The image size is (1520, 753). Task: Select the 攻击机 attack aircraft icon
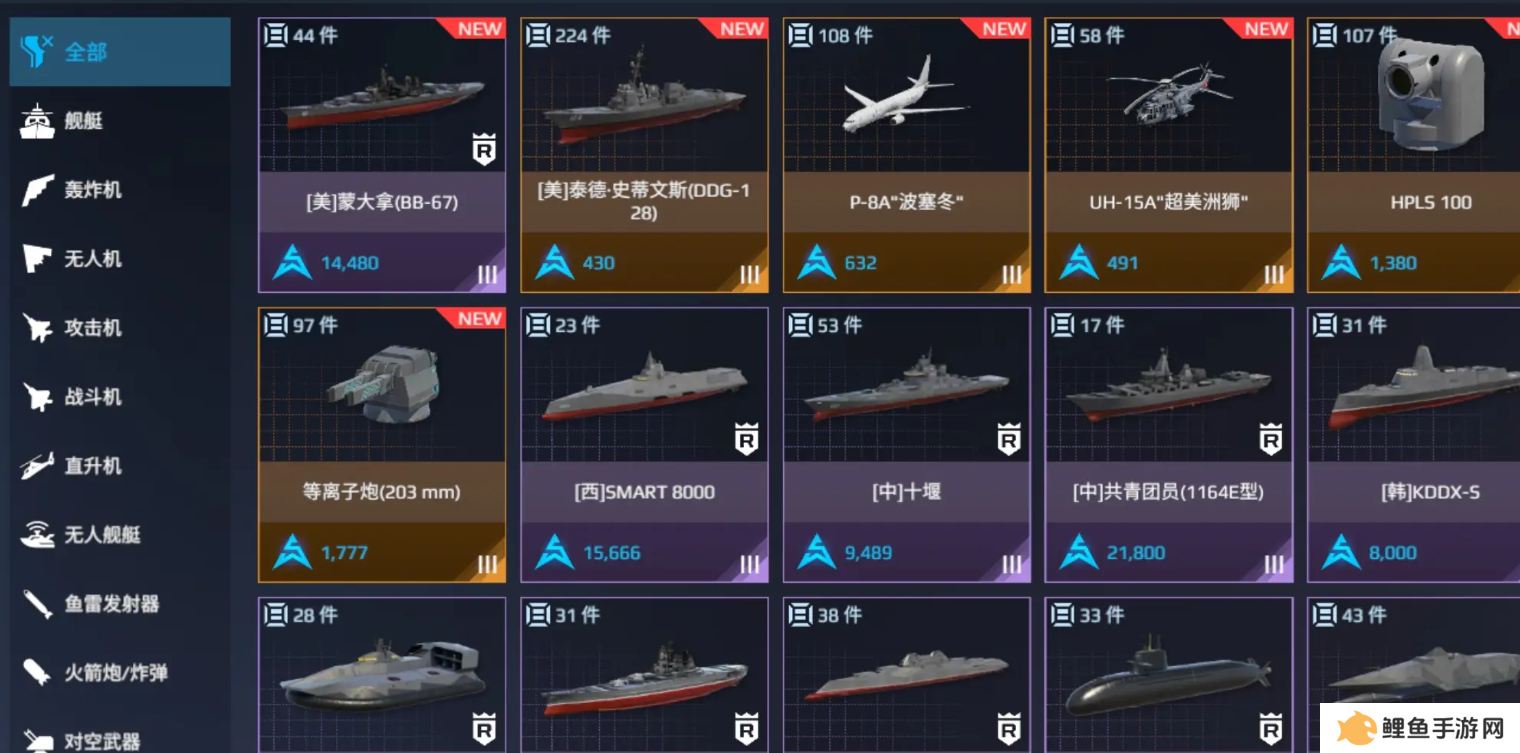[x=37, y=328]
